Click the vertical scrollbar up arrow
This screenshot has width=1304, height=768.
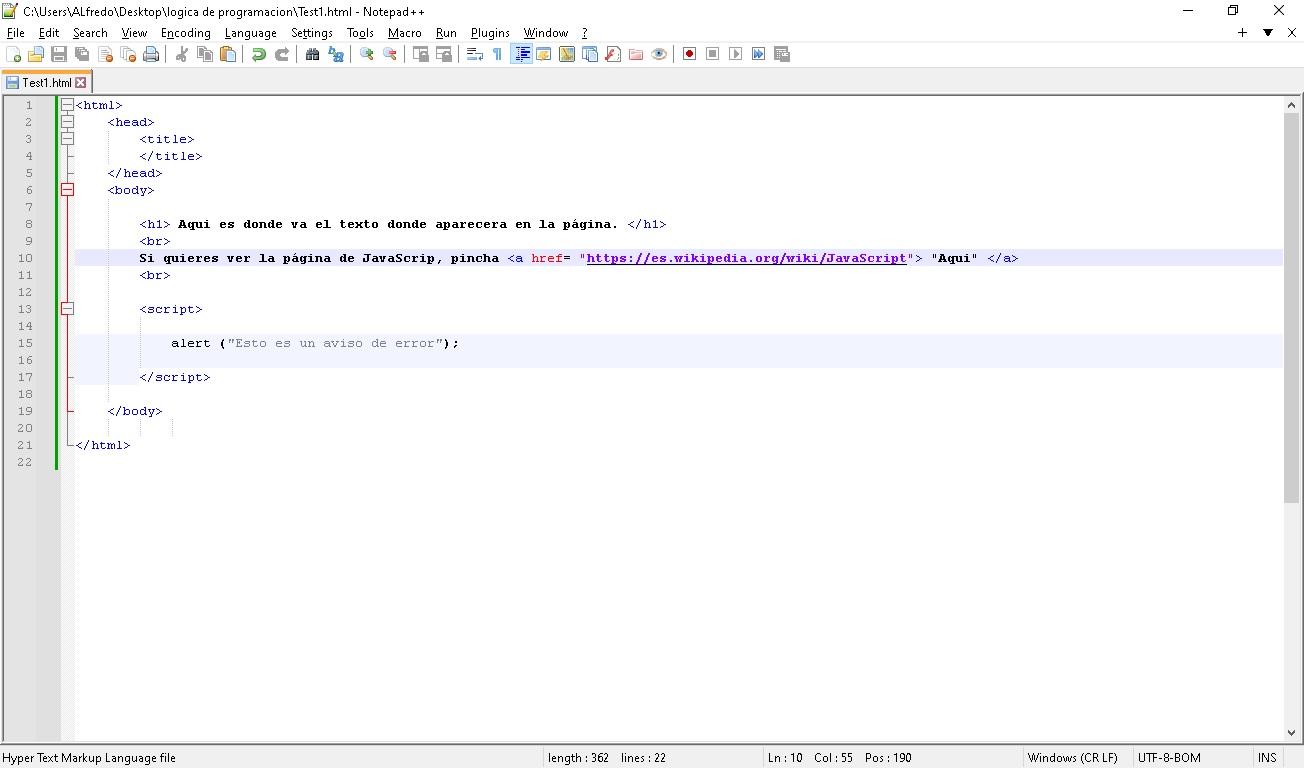1292,105
